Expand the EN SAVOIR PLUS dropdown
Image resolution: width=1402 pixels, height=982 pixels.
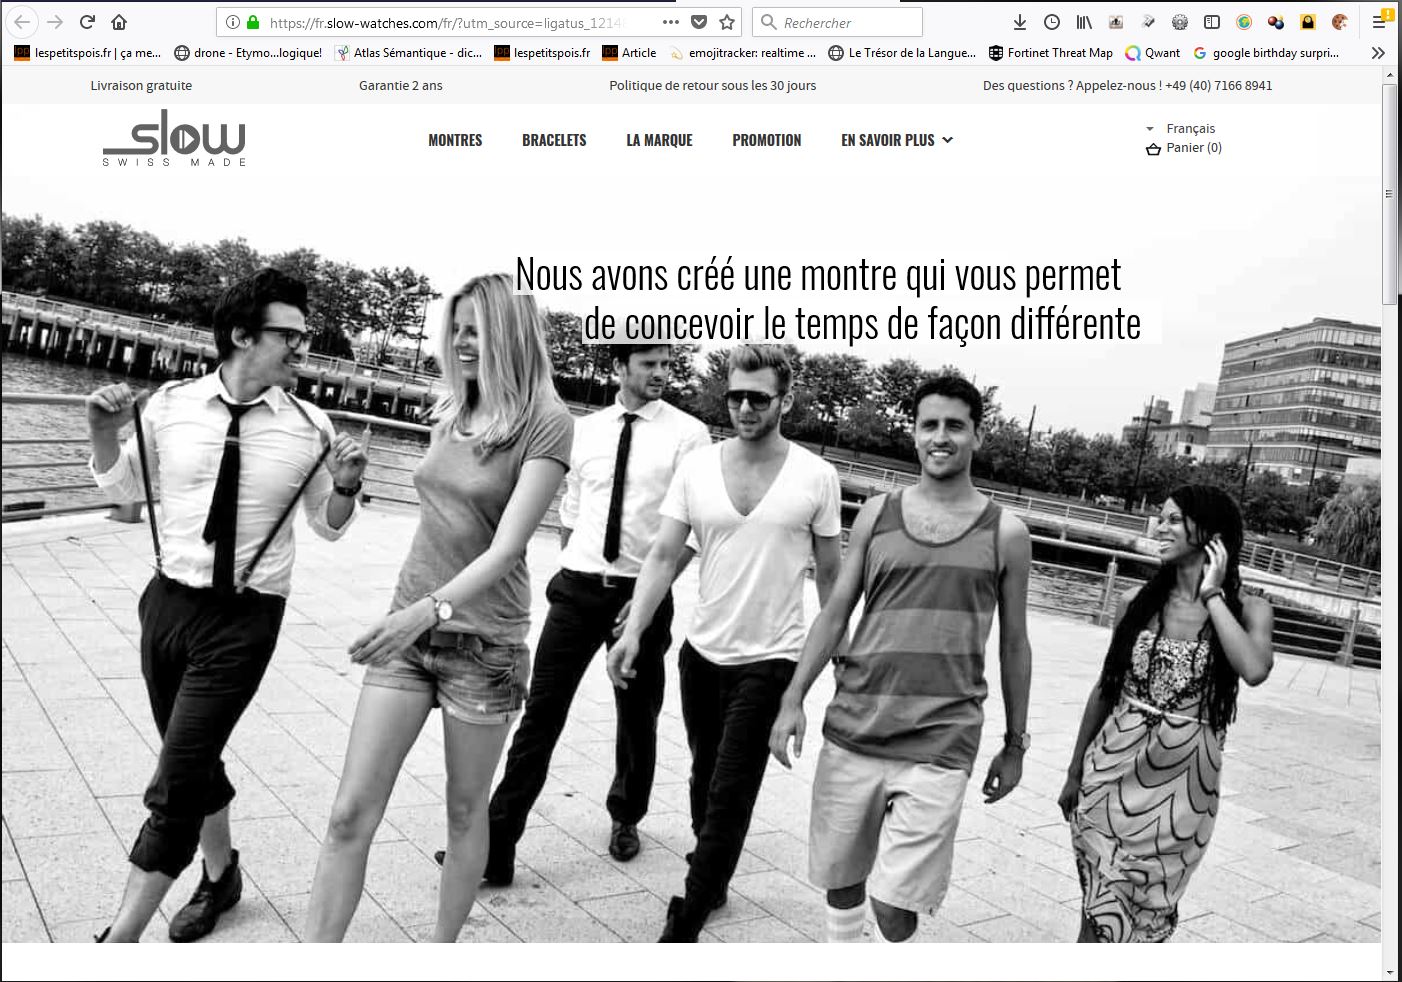pyautogui.click(x=897, y=140)
